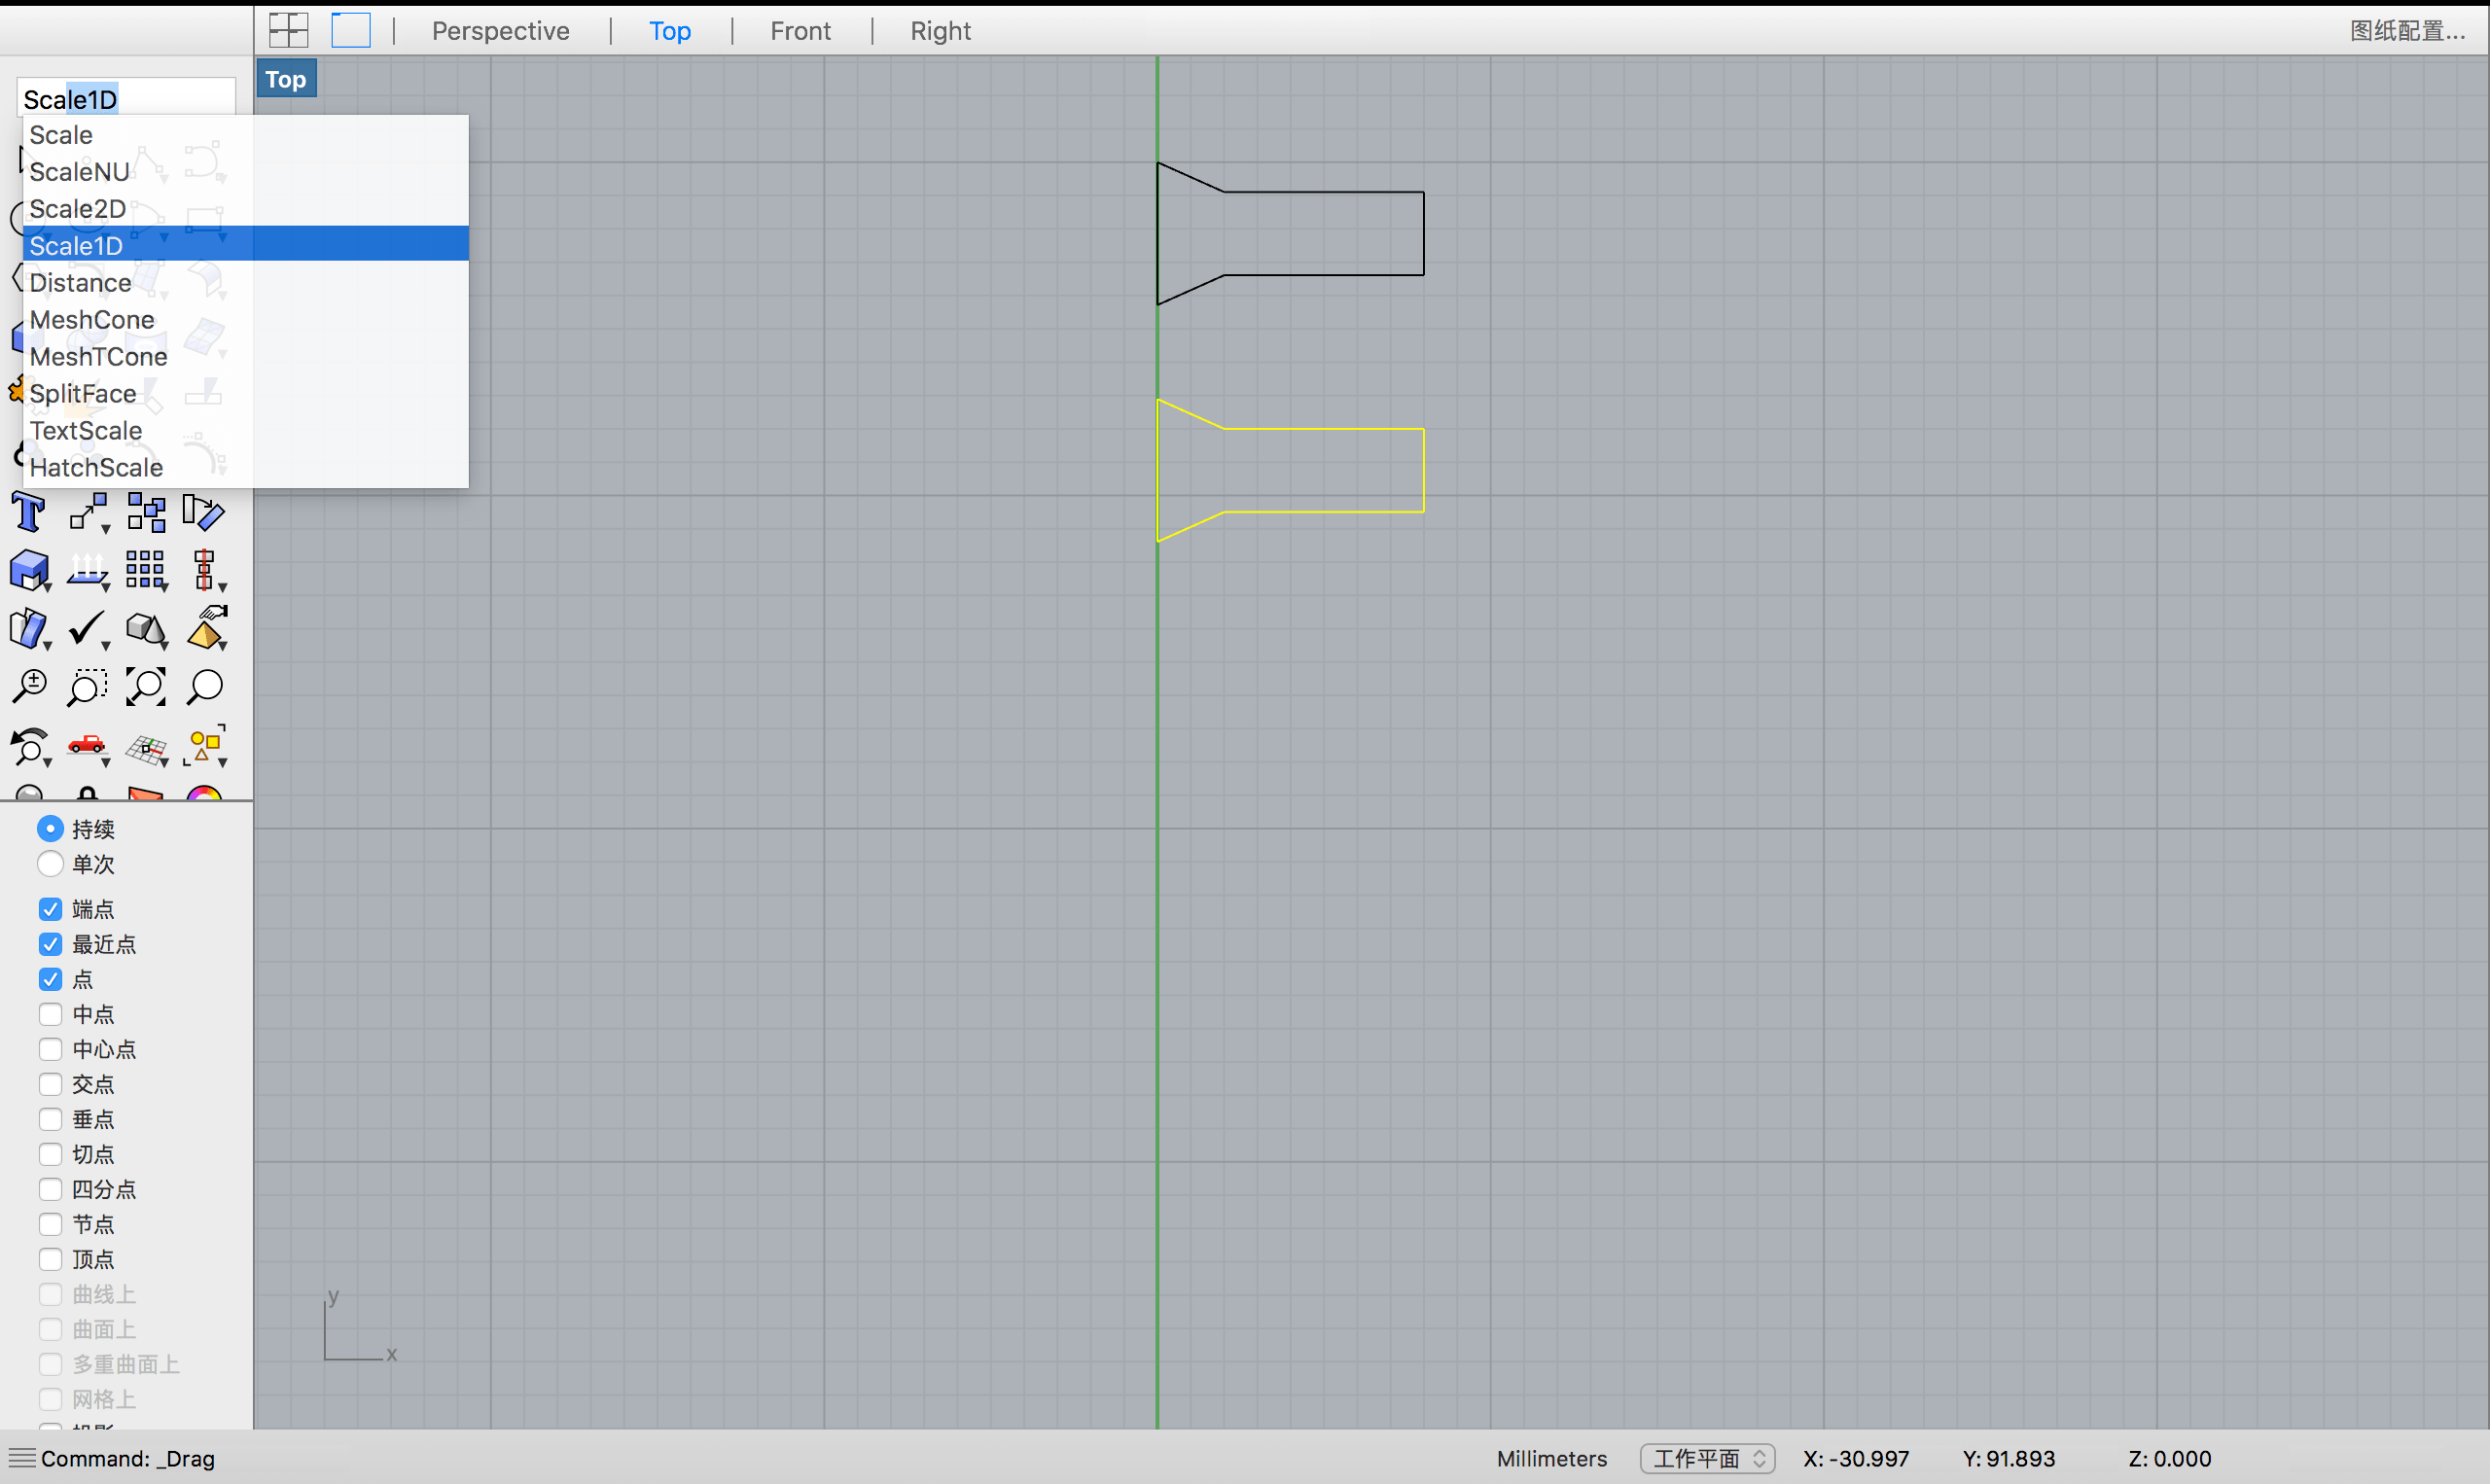Screen dimensions: 2490x1484
Task: Select the 单次 one-shot osnap radio
Action: [50, 863]
